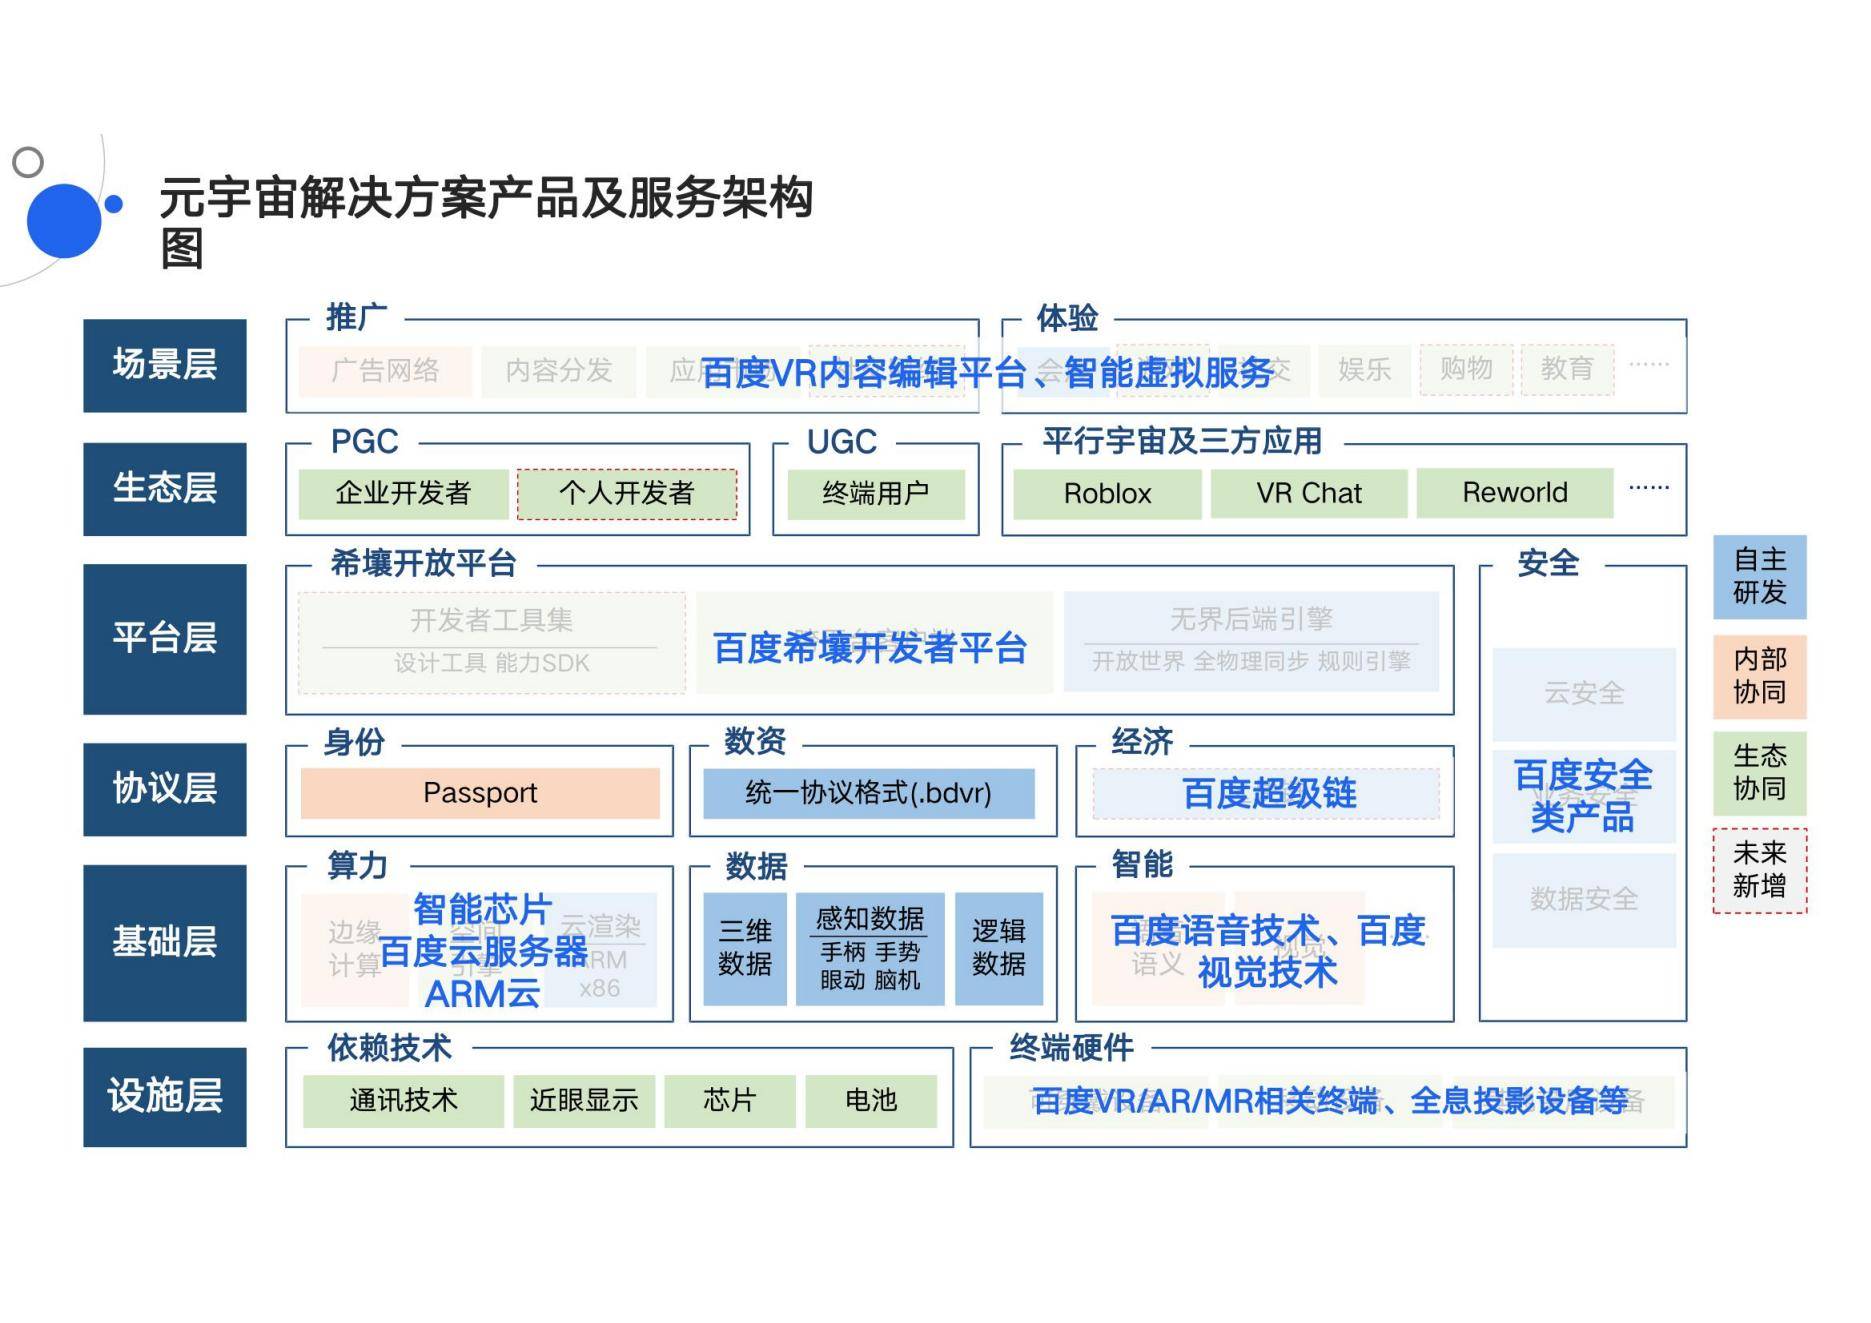Click the 电池 box
This screenshot has height=1323, width=1871.
(x=871, y=1101)
